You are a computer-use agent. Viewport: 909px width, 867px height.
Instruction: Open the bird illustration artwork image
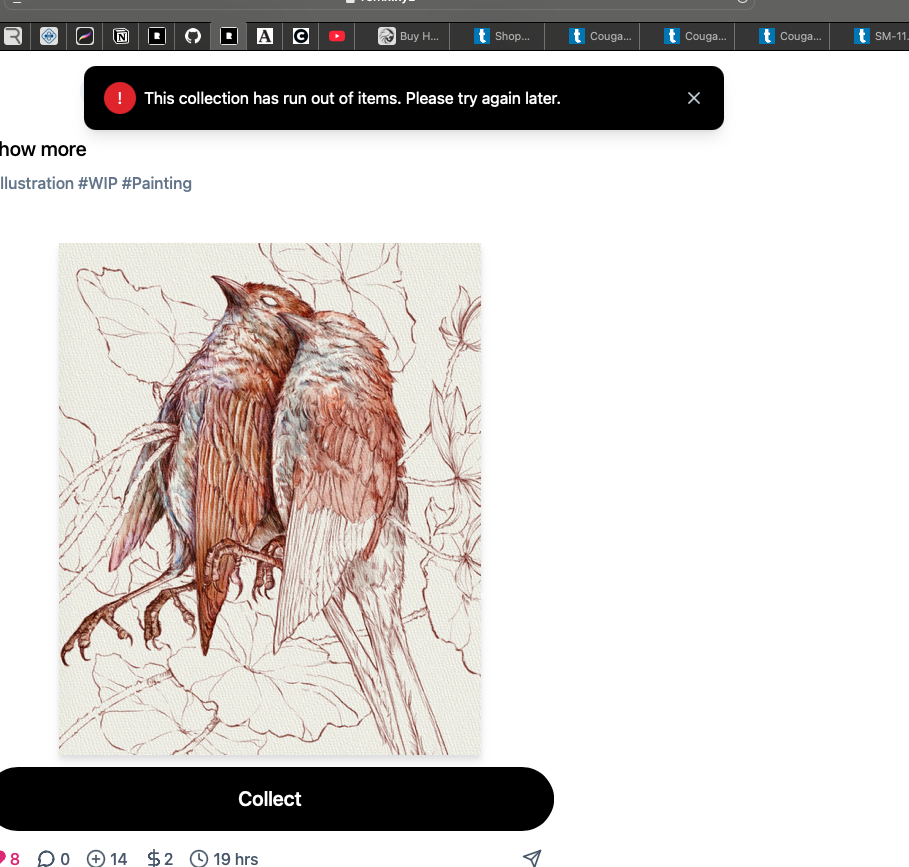270,499
